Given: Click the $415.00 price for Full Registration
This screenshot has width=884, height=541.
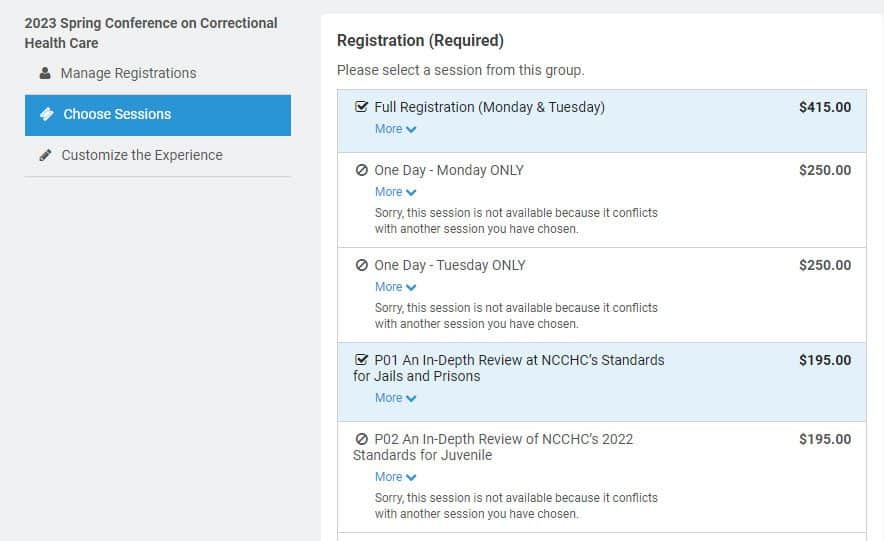Looking at the screenshot, I should pyautogui.click(x=825, y=107).
